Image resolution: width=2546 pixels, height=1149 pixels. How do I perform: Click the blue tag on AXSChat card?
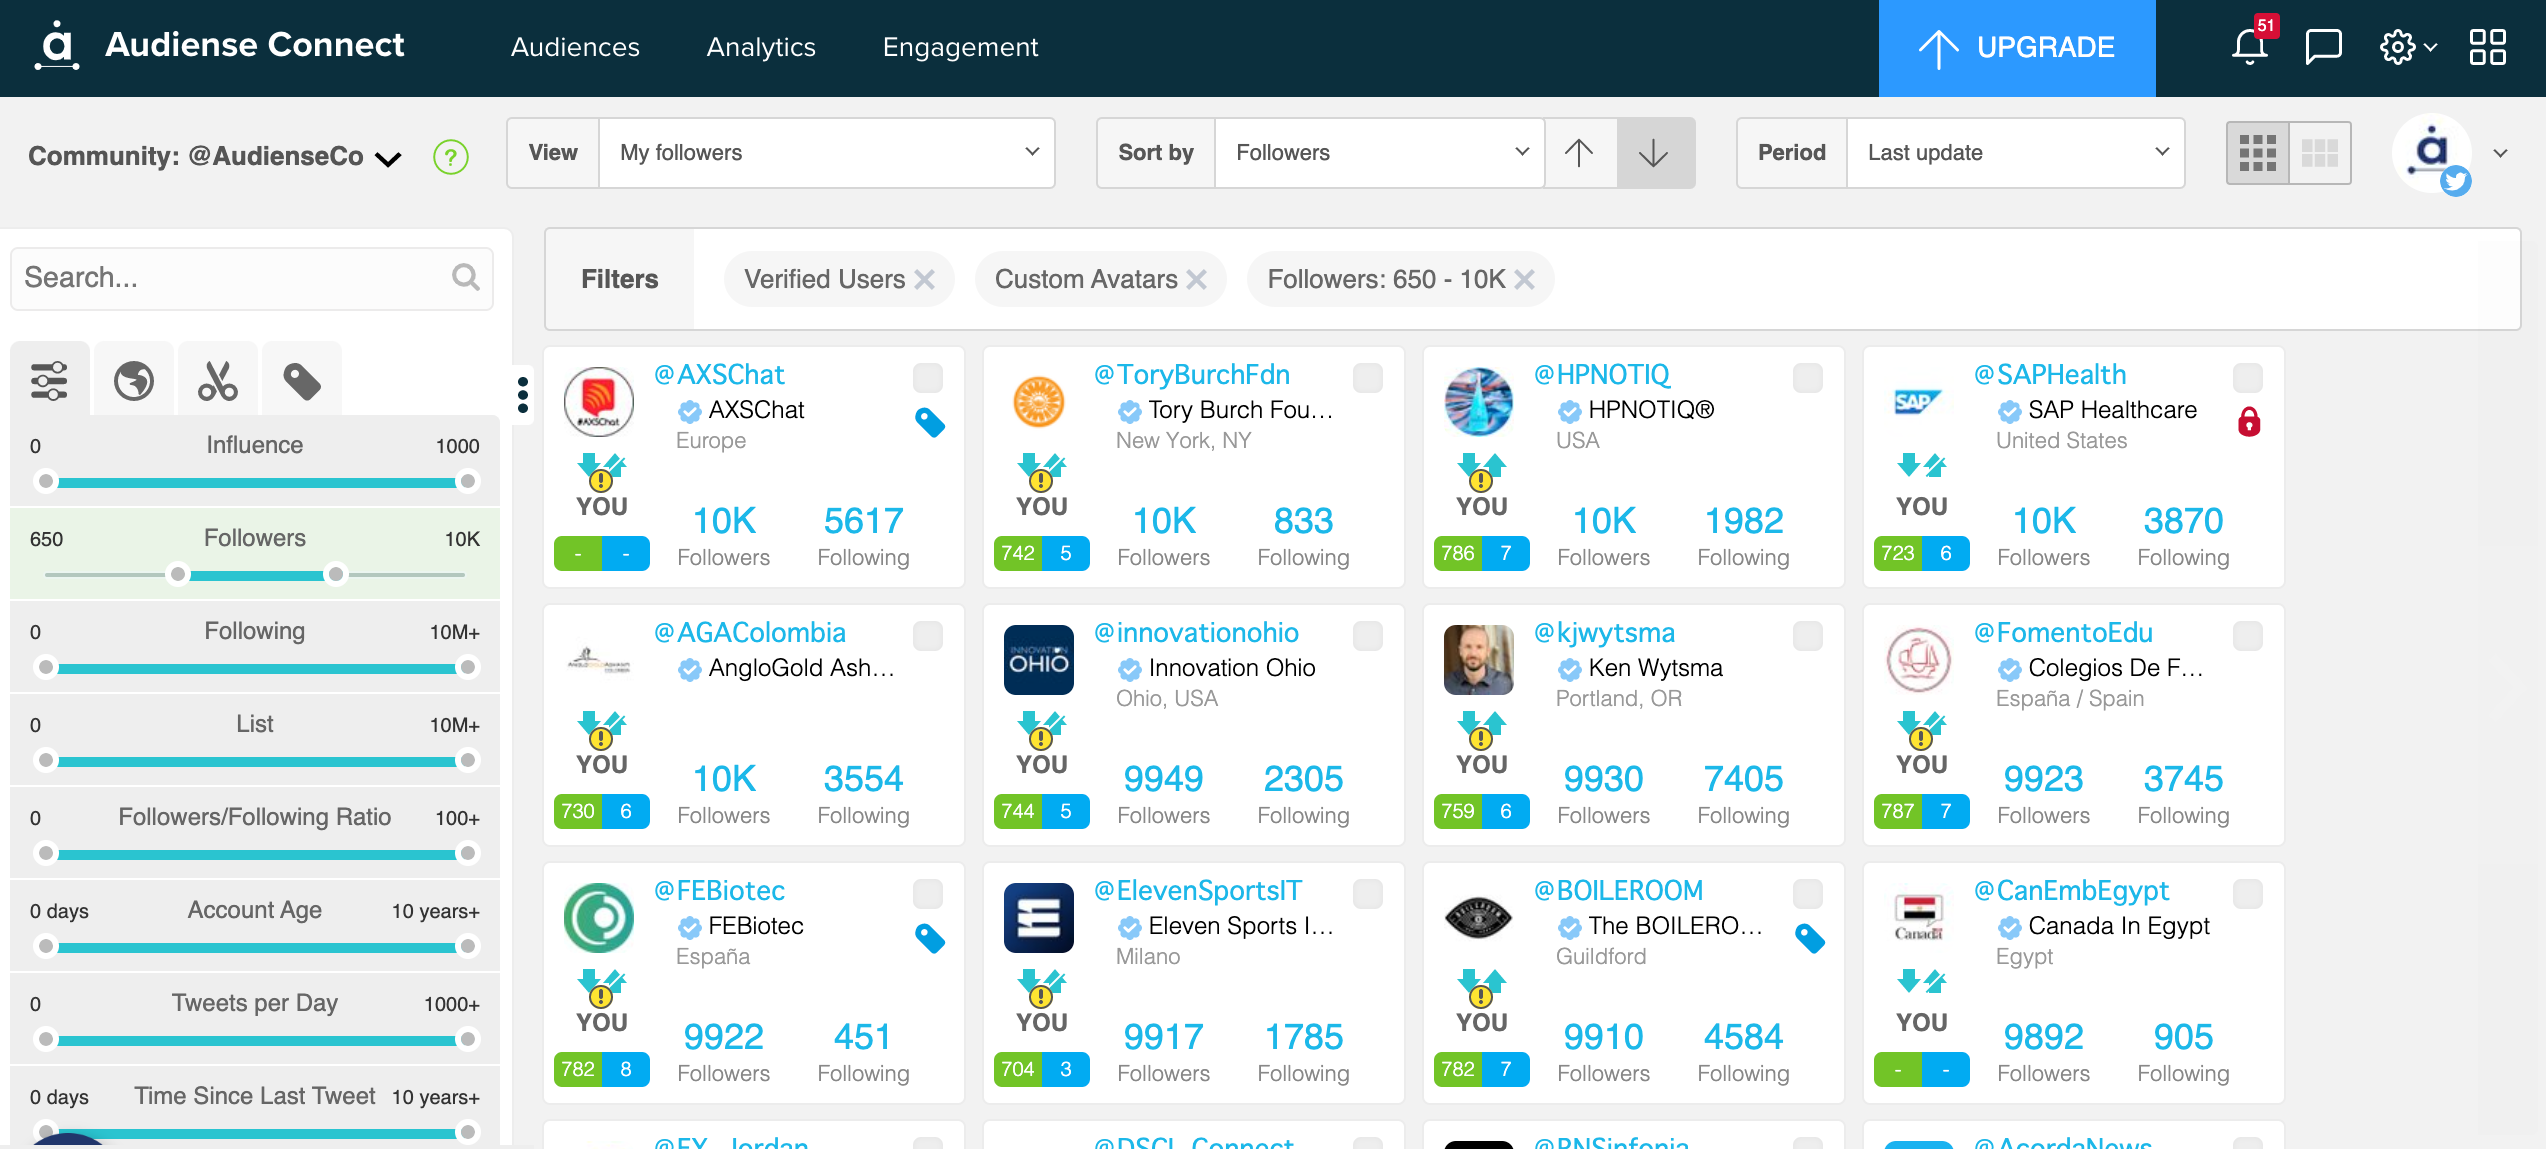point(930,422)
